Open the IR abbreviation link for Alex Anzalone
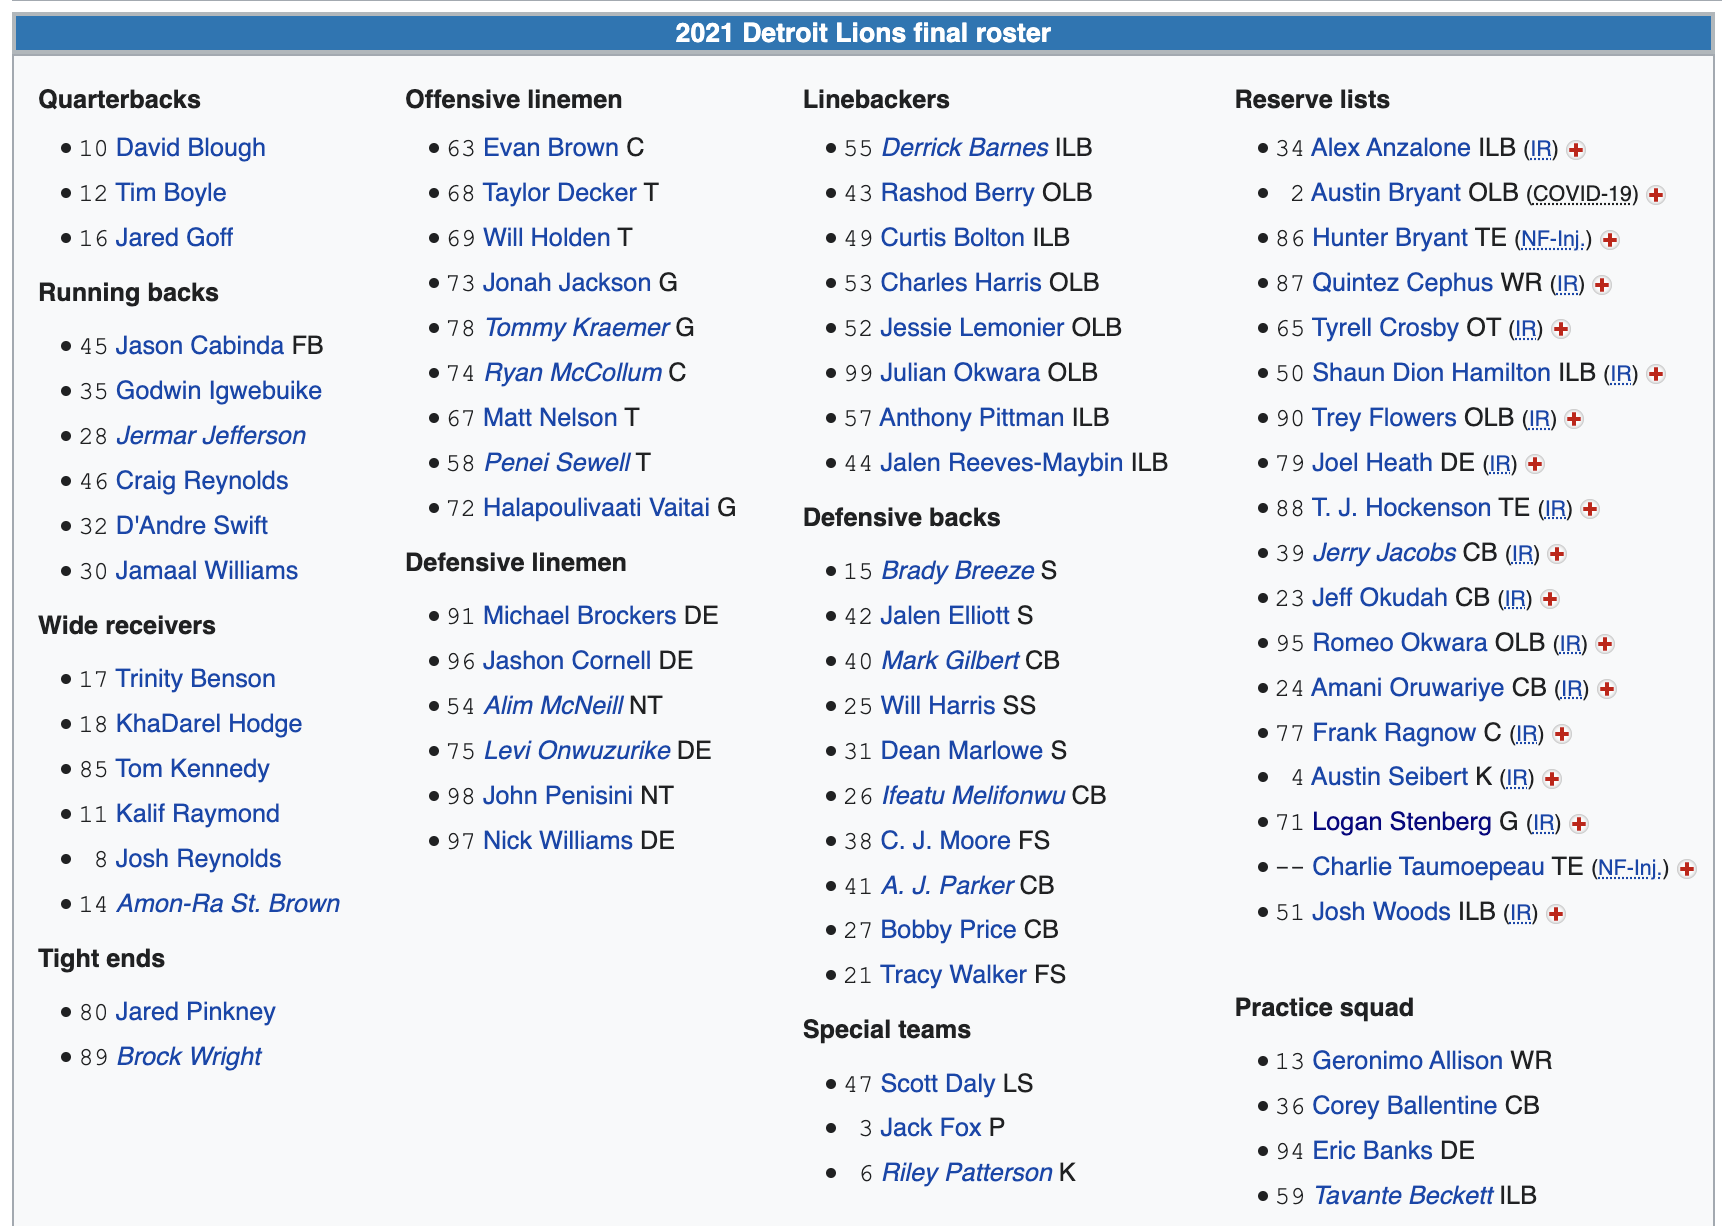Screen dimensions: 1722x1226 (1542, 149)
